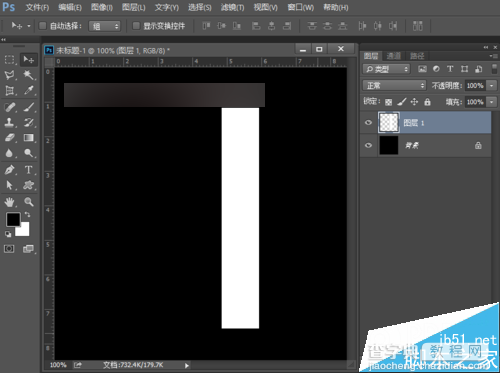Open the 正常 blend mode dropdown

(395, 85)
